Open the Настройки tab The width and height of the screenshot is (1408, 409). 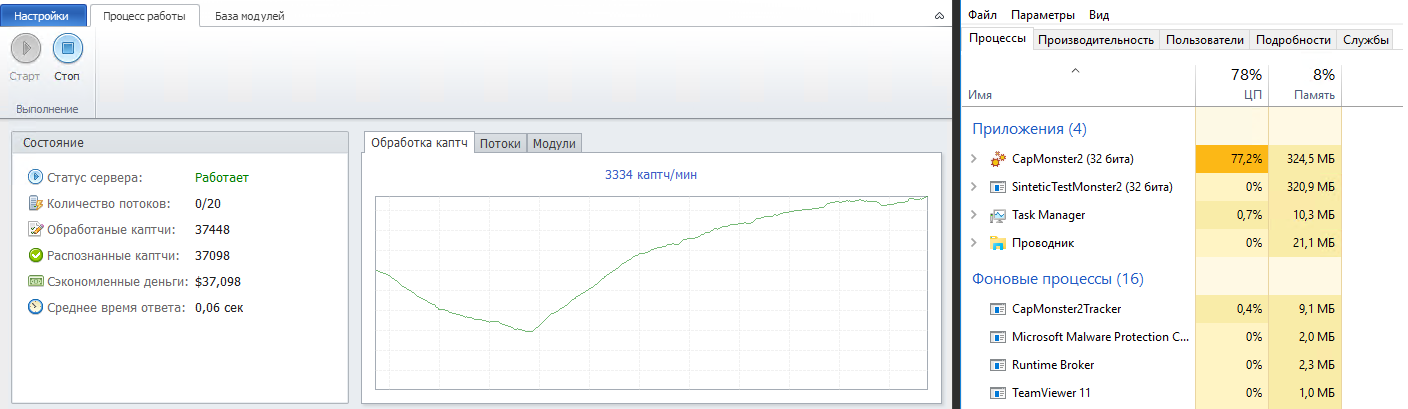[41, 16]
